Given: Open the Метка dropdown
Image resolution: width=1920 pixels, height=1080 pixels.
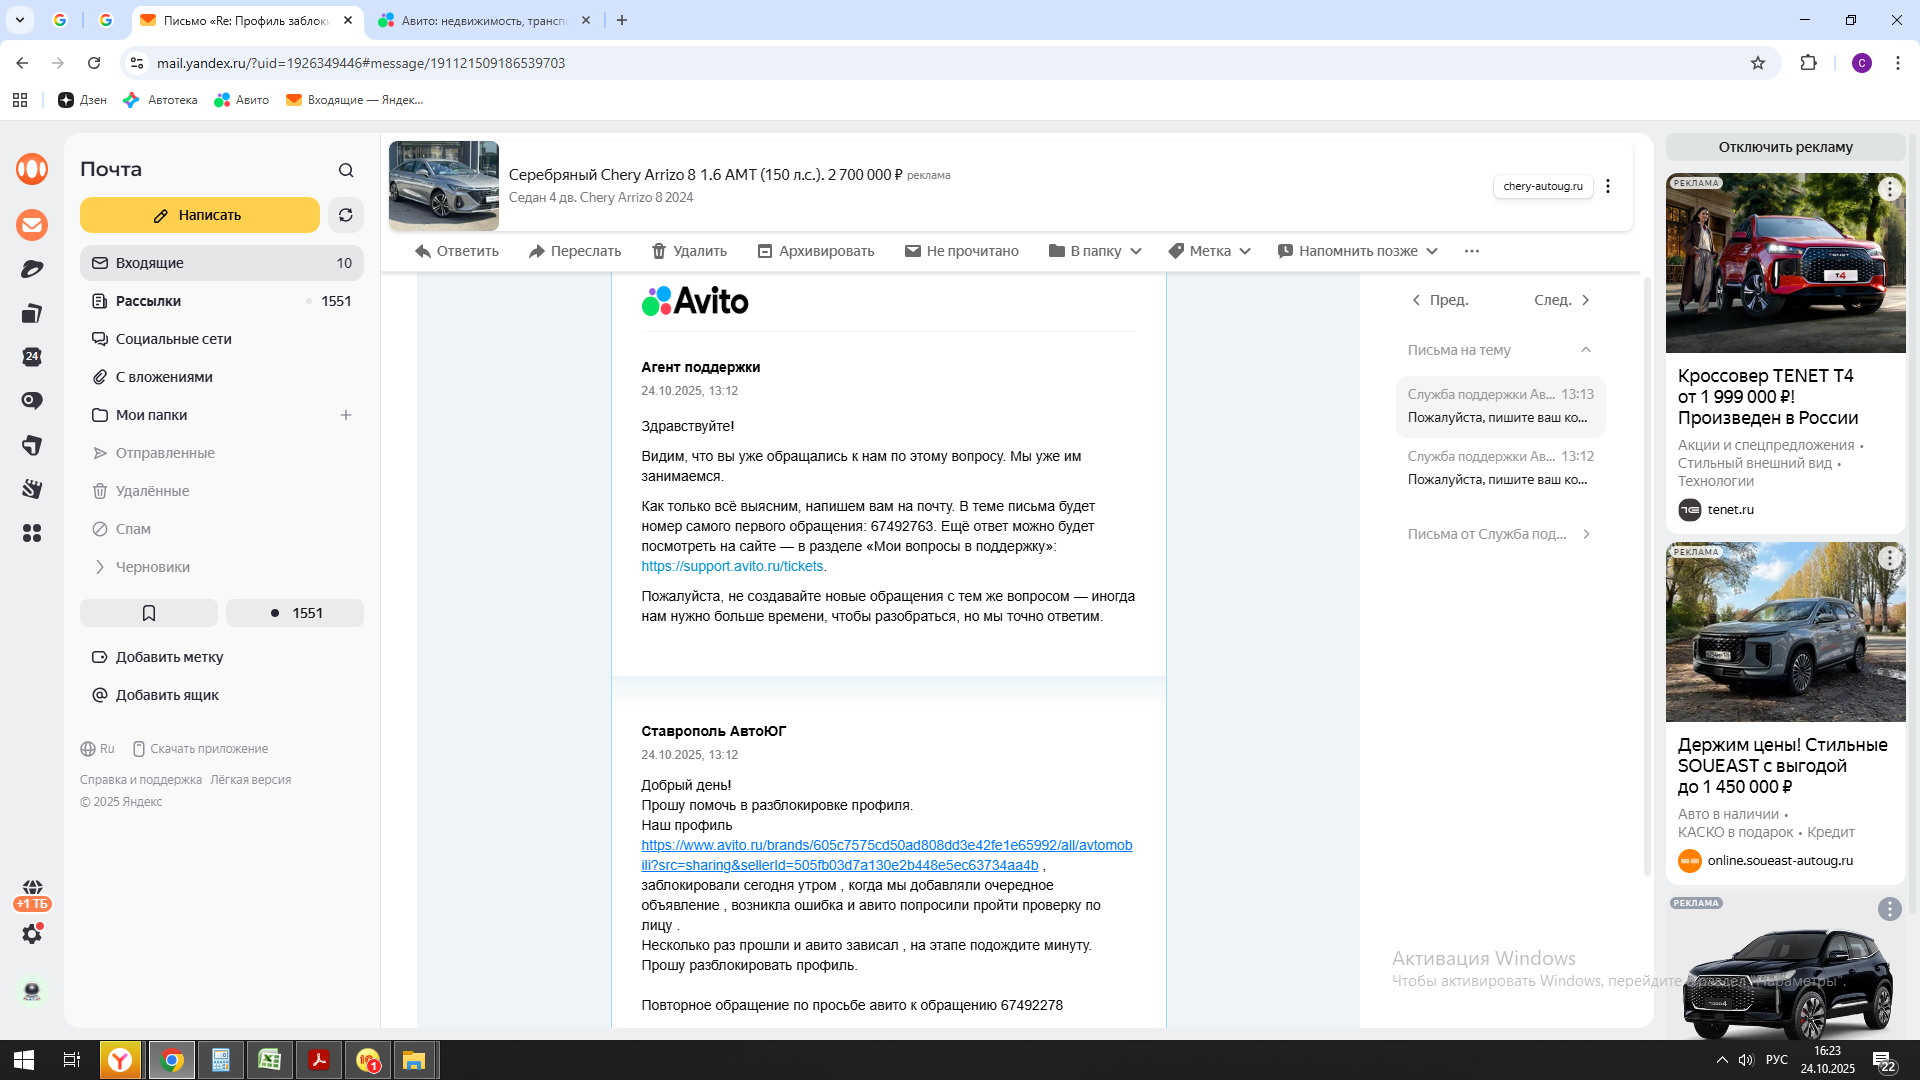Looking at the screenshot, I should click(x=1209, y=251).
